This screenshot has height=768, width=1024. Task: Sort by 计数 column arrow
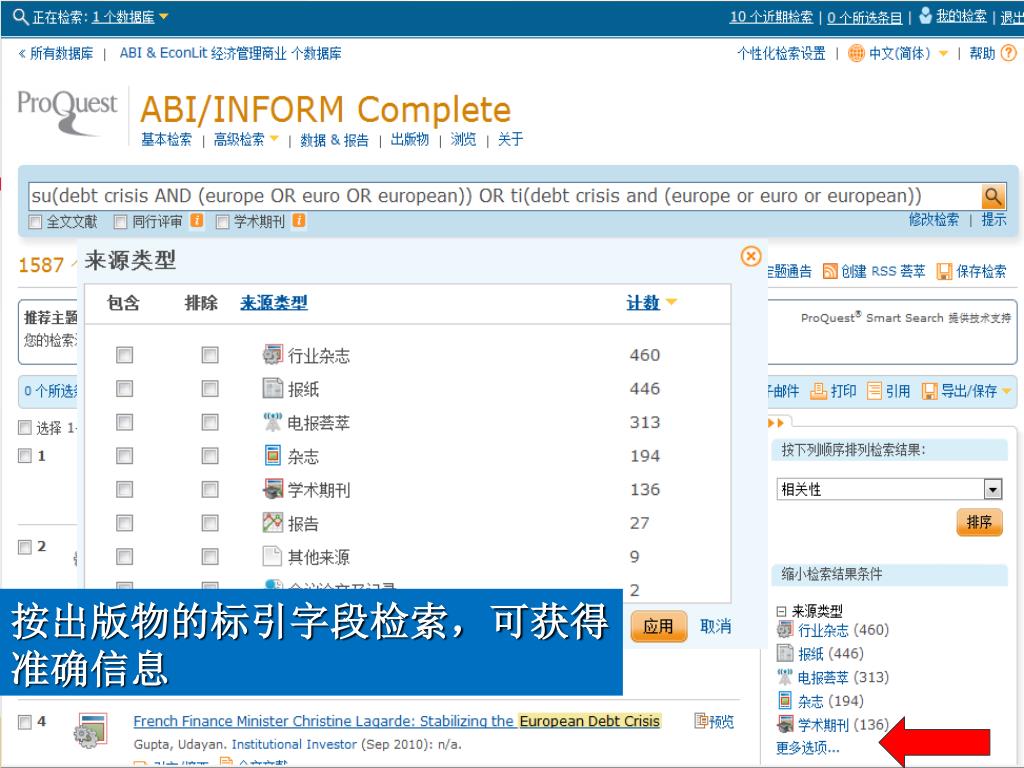tap(671, 302)
